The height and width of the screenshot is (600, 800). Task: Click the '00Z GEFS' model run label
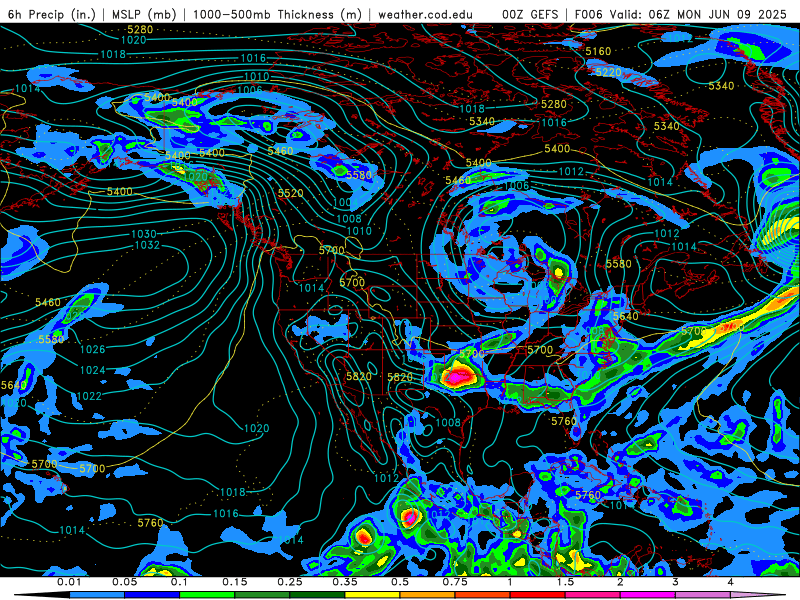click(531, 14)
